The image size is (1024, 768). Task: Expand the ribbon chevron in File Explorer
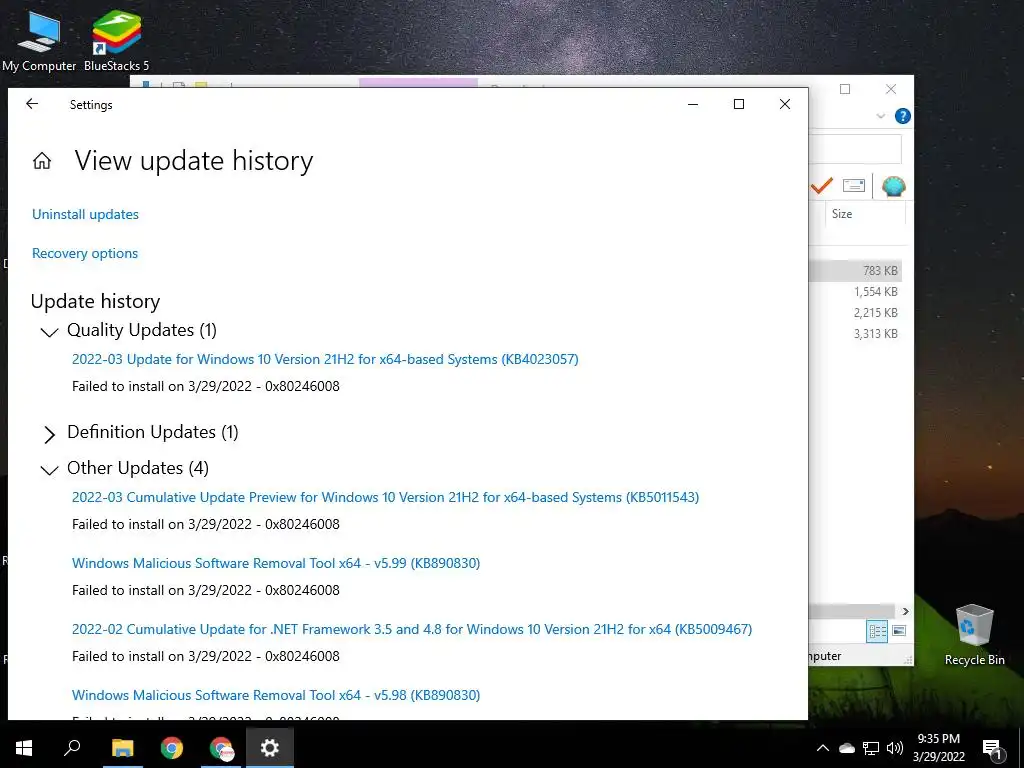pyautogui.click(x=880, y=116)
